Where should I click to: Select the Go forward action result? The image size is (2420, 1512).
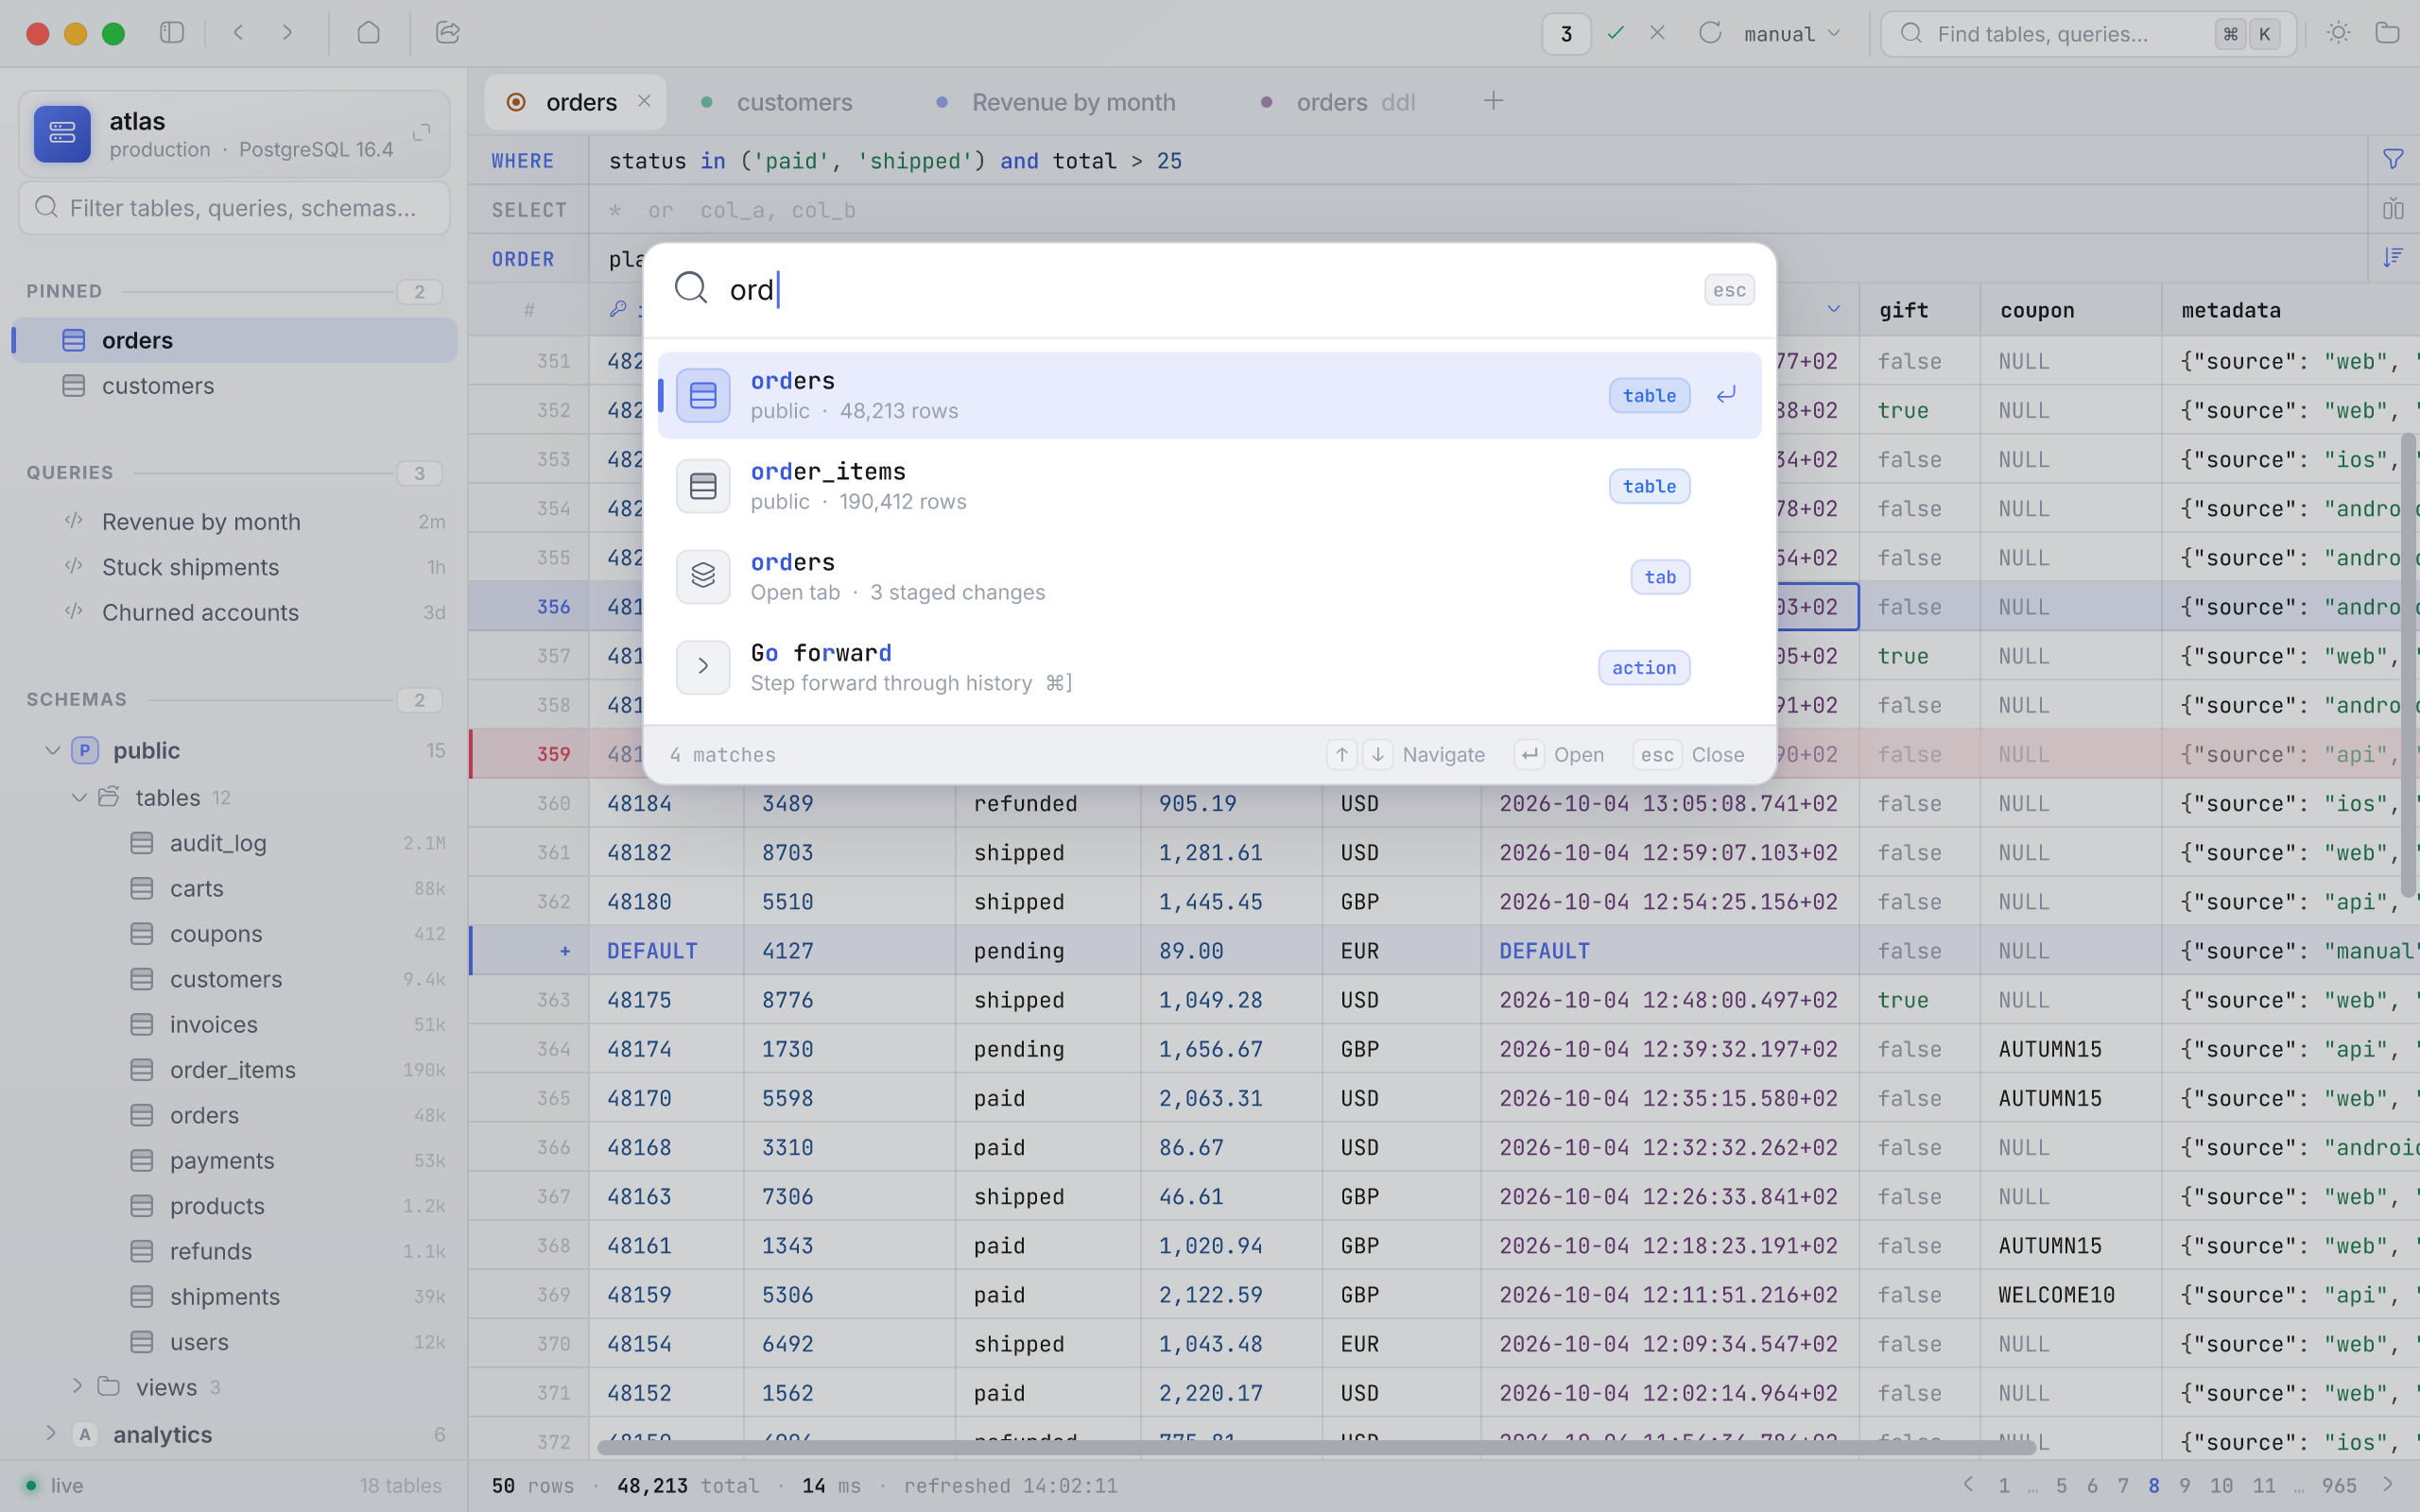[1209, 667]
